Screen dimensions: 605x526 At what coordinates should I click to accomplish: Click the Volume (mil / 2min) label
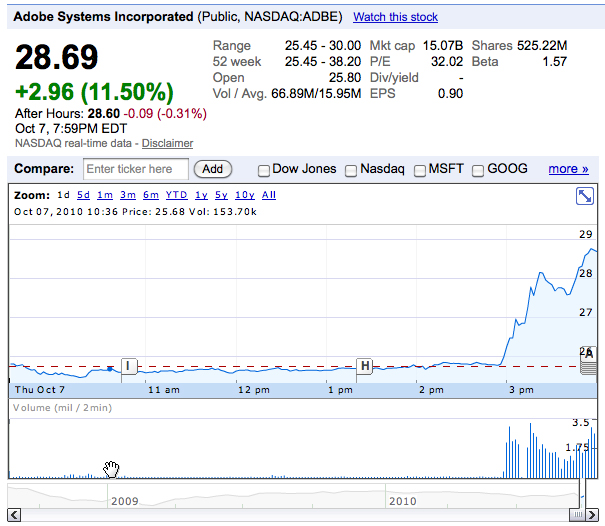point(63,408)
